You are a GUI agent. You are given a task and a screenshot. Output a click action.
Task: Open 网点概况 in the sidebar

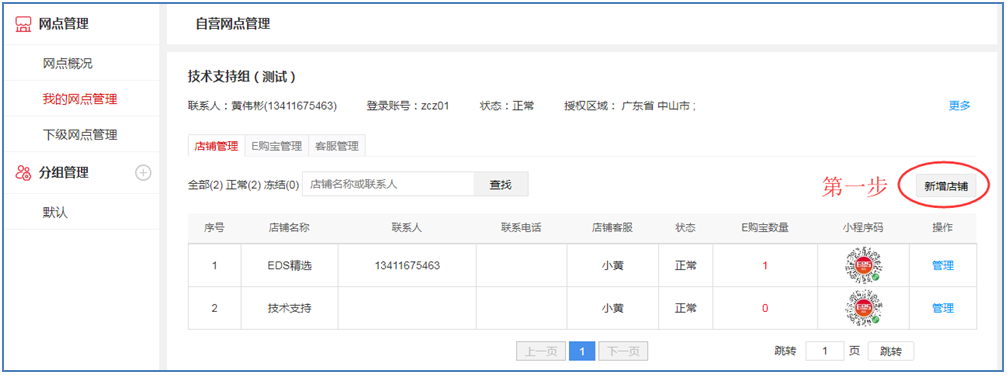67,63
